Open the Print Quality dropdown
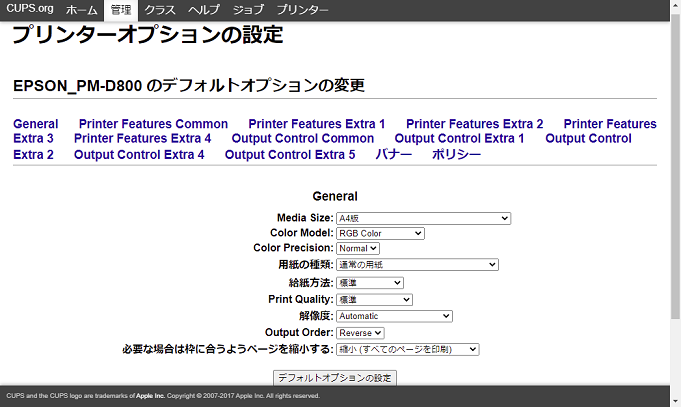Image resolution: width=681 pixels, height=407 pixels. click(374, 300)
